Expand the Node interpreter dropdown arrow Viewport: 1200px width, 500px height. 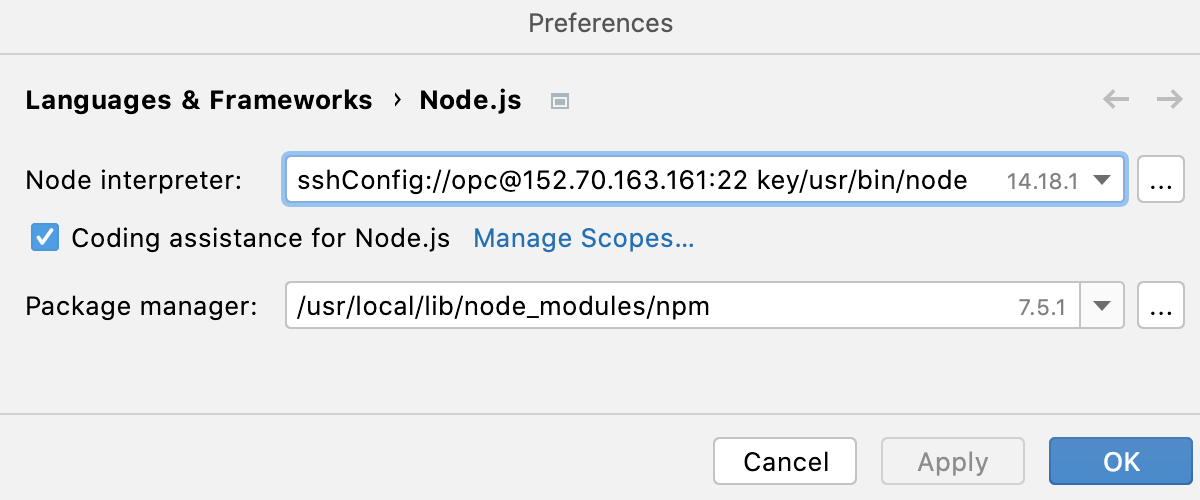point(1101,180)
